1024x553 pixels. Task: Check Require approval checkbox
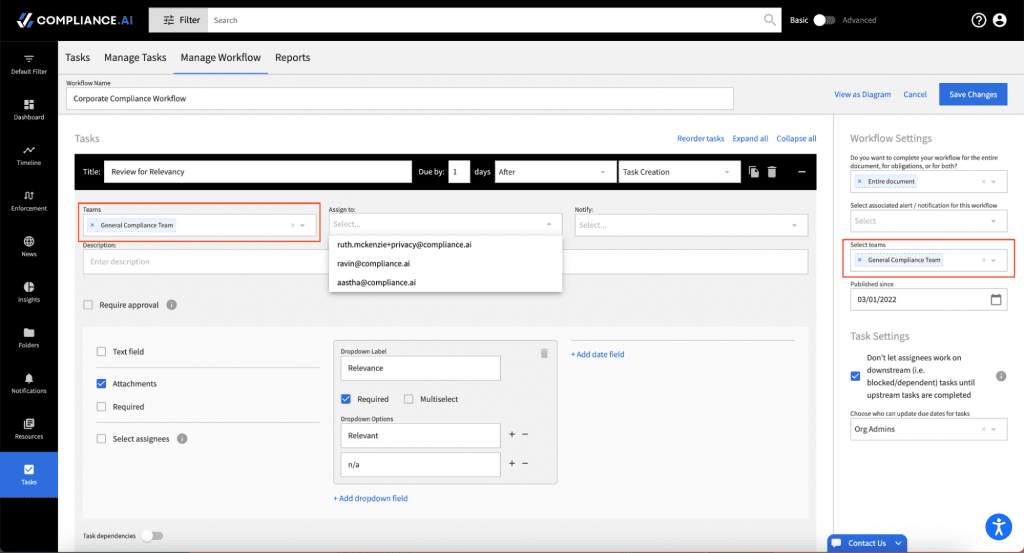88,305
